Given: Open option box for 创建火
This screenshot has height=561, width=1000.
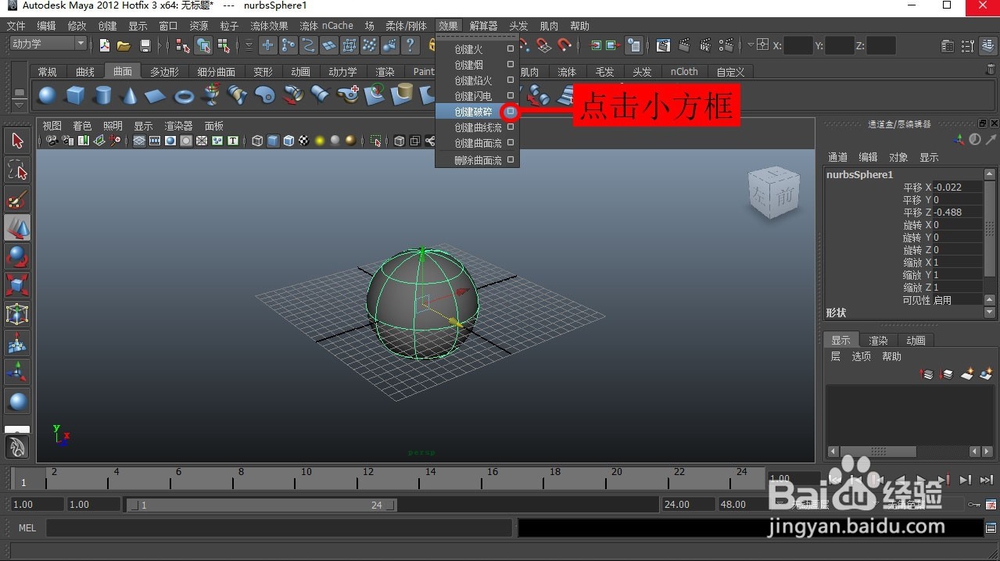Looking at the screenshot, I should pos(510,48).
